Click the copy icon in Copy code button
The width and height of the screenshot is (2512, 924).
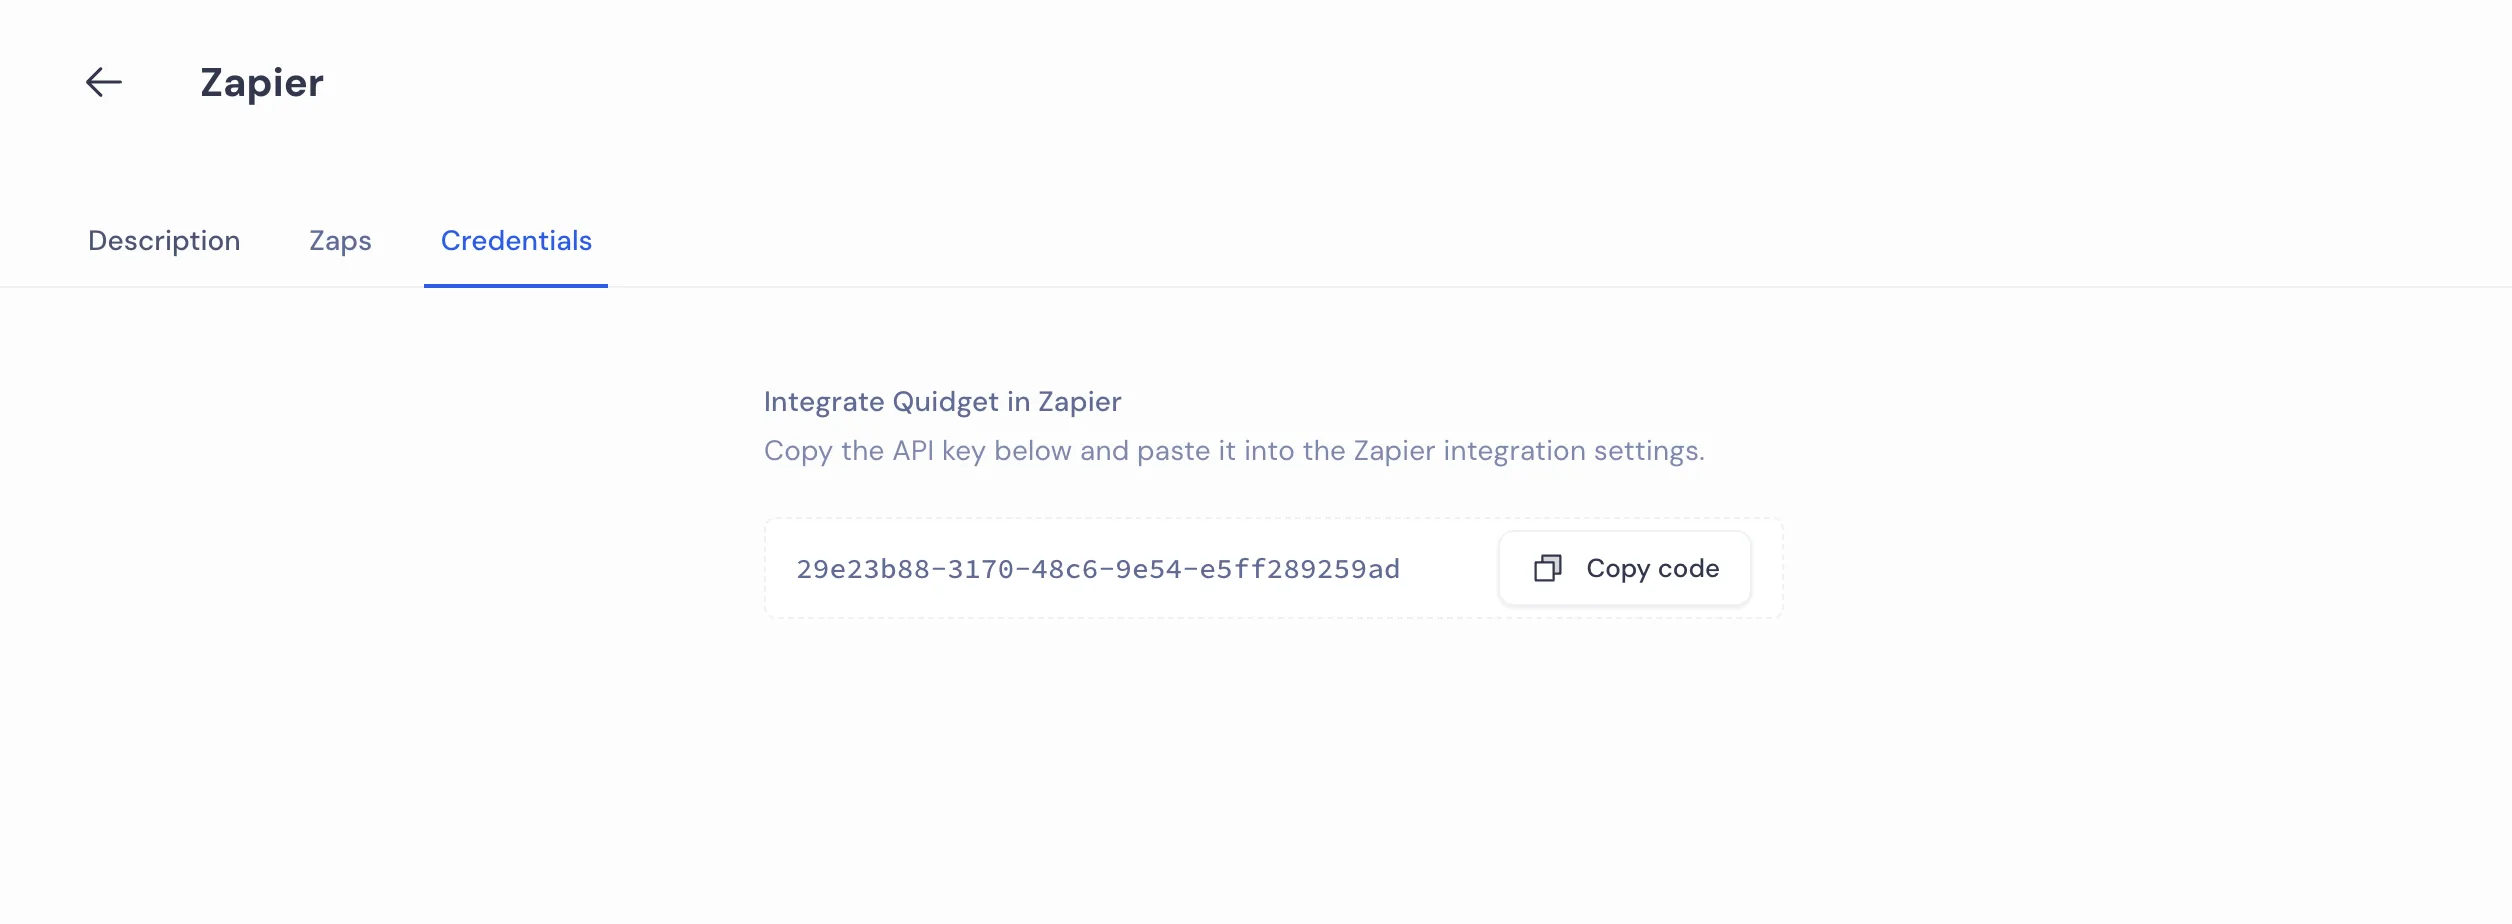coord(1547,569)
